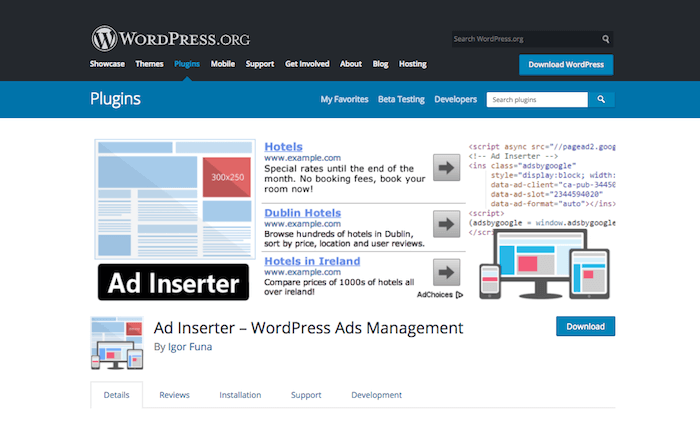Screen dimensions: 700x428
Task: Click the Hotels ad headline link
Action: point(283,147)
